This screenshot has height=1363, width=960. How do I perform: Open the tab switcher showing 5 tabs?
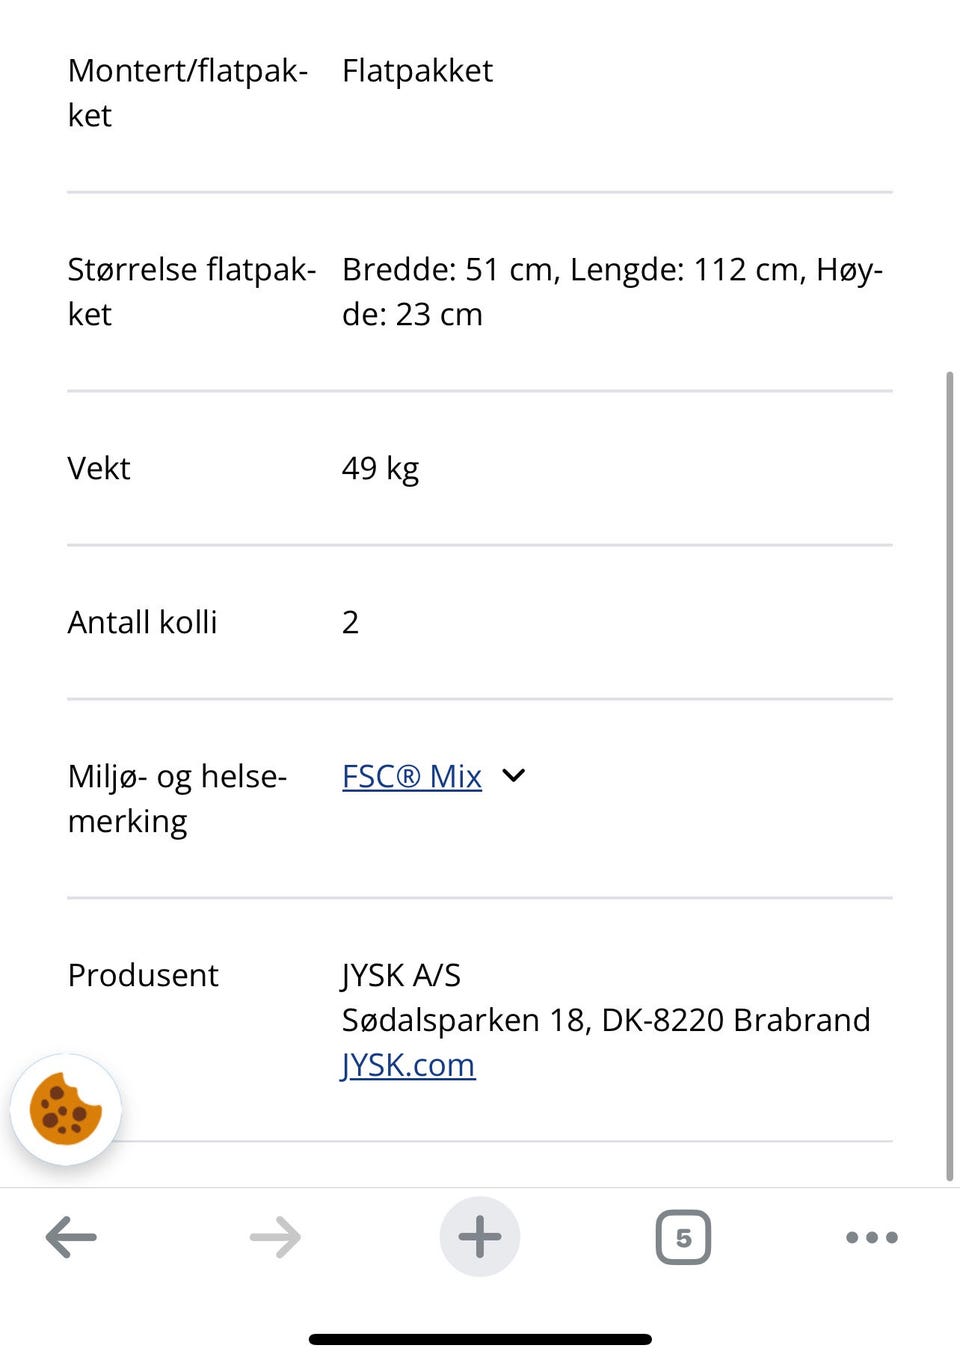coord(683,1237)
